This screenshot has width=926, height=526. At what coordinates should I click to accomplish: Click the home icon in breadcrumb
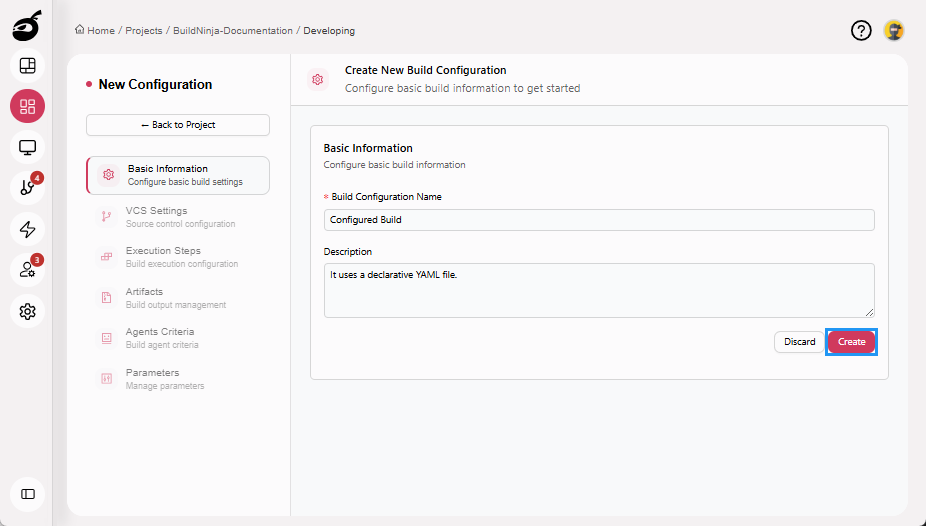[80, 30]
